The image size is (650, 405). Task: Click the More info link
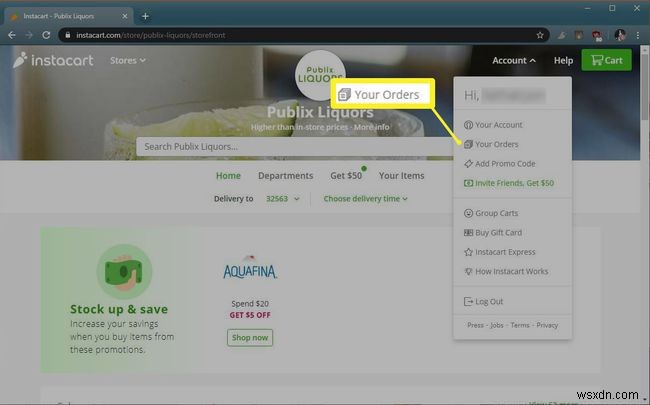tap(371, 127)
